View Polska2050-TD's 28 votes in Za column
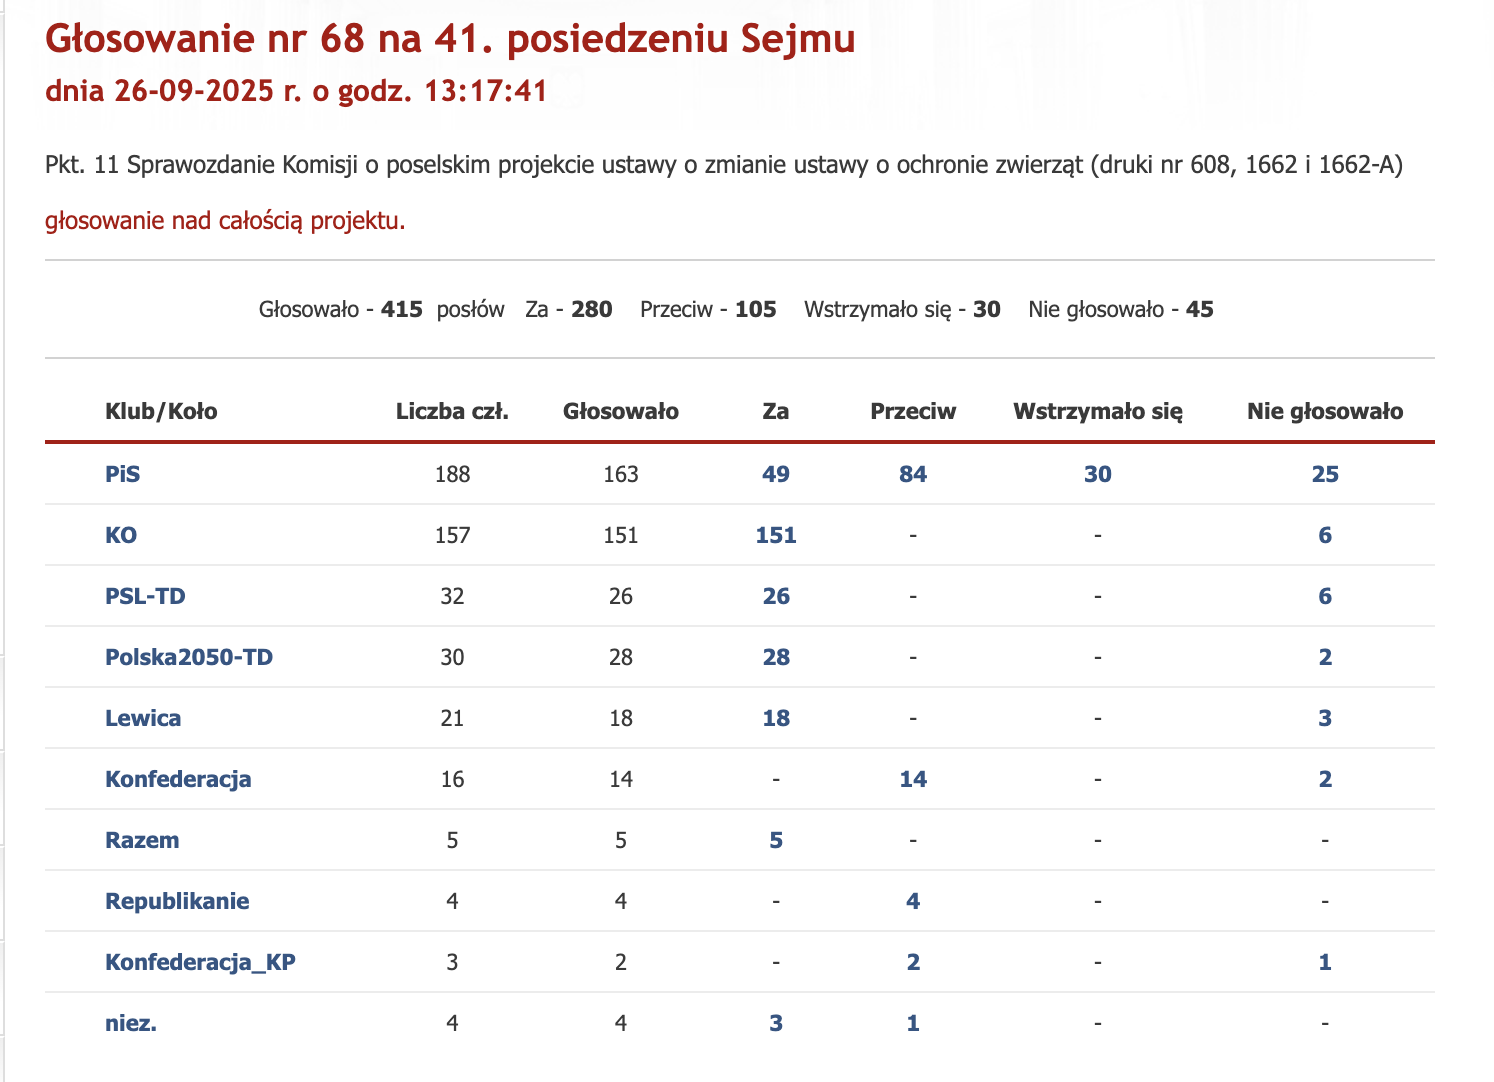The width and height of the screenshot is (1494, 1082). click(776, 657)
